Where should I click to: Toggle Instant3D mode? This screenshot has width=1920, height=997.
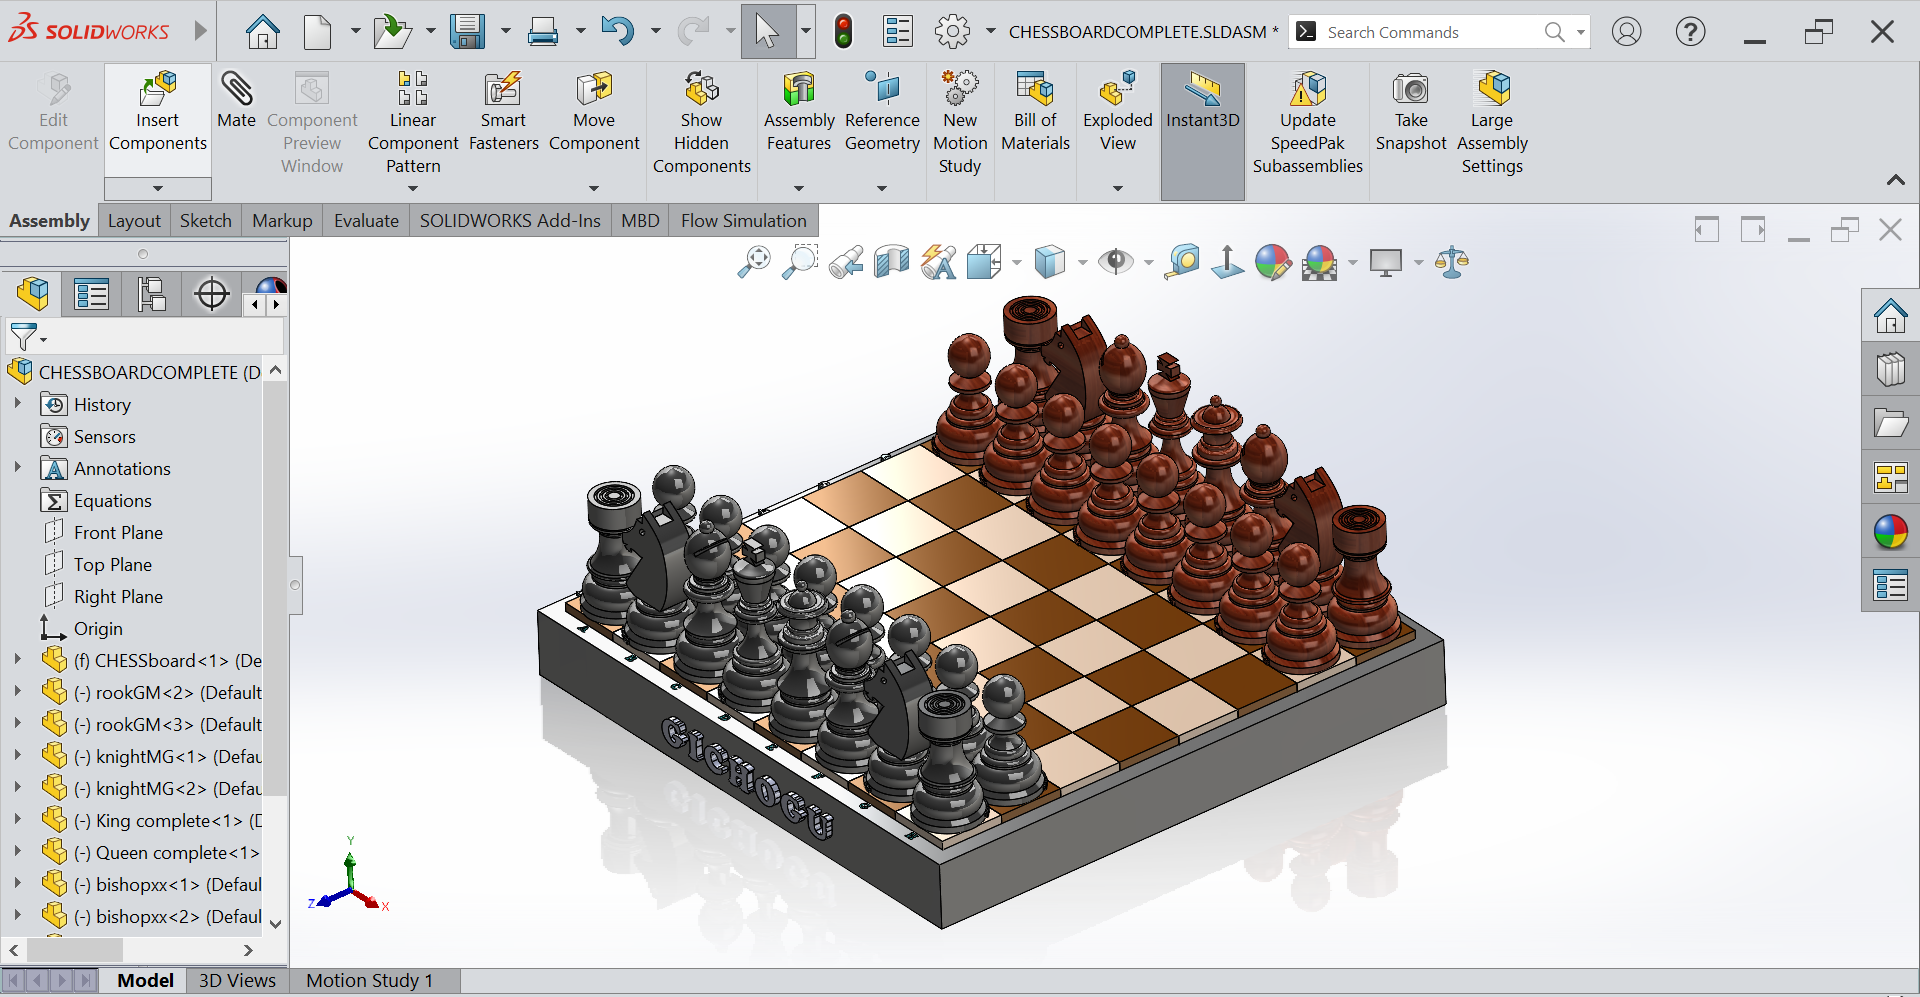tap(1203, 132)
